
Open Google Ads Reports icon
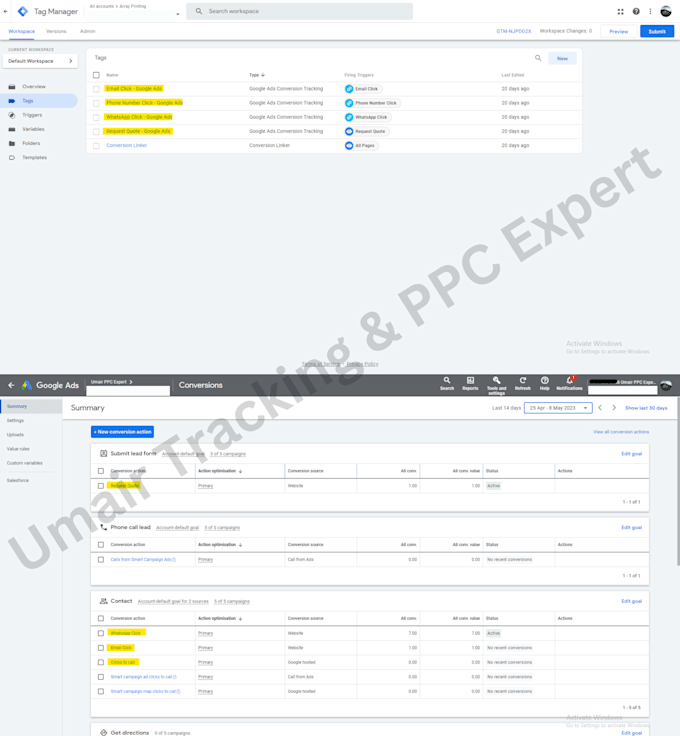click(470, 383)
